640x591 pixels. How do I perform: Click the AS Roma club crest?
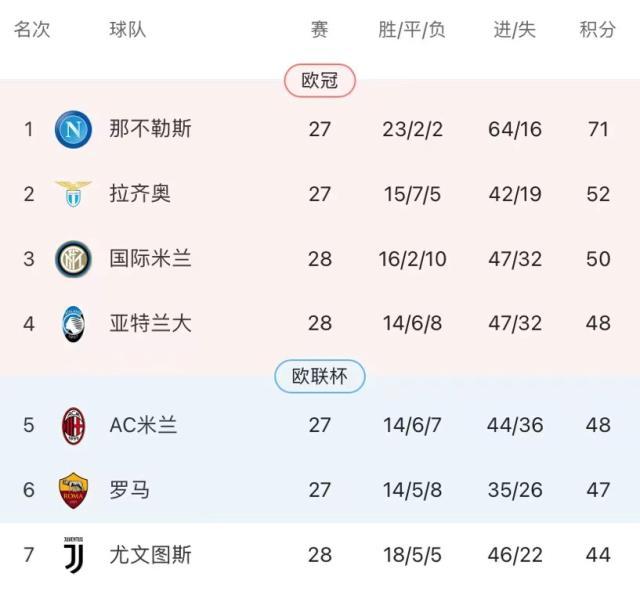pos(73,490)
